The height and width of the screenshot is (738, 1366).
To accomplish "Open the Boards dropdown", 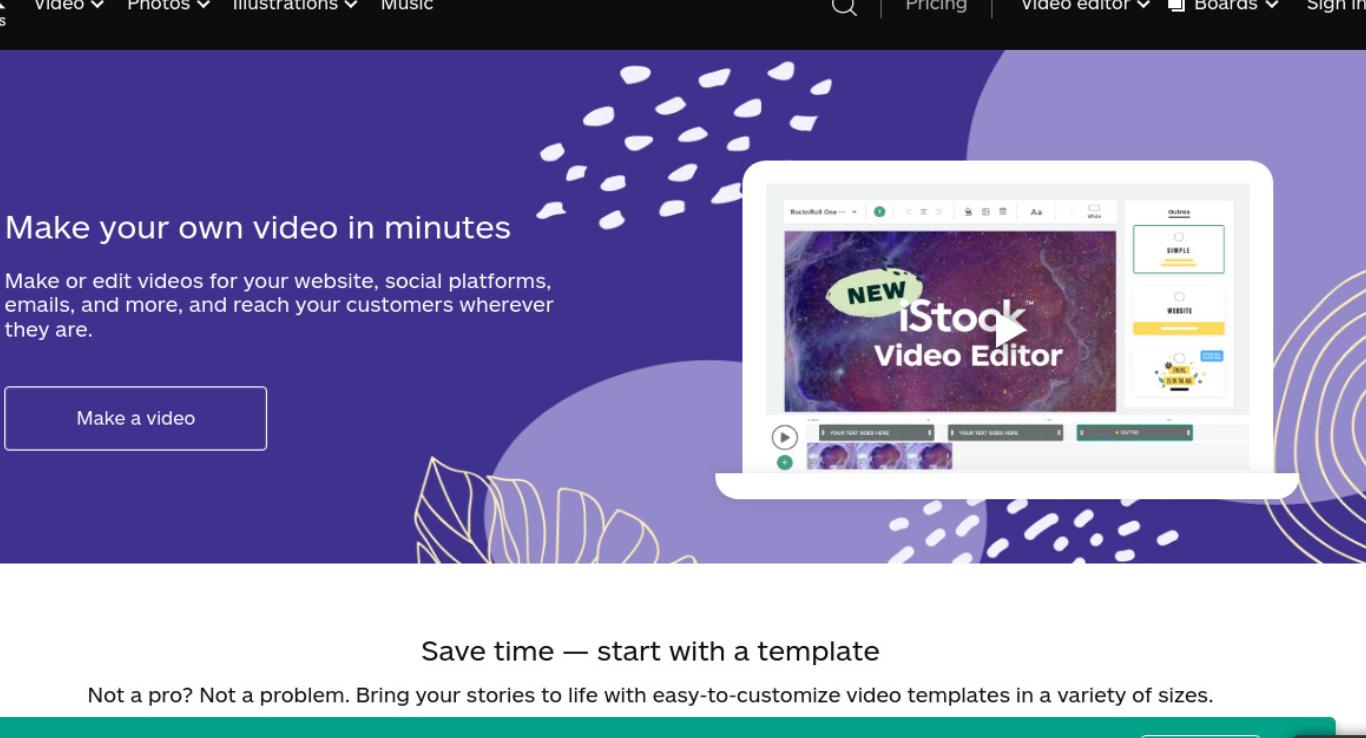I will [x=1224, y=5].
